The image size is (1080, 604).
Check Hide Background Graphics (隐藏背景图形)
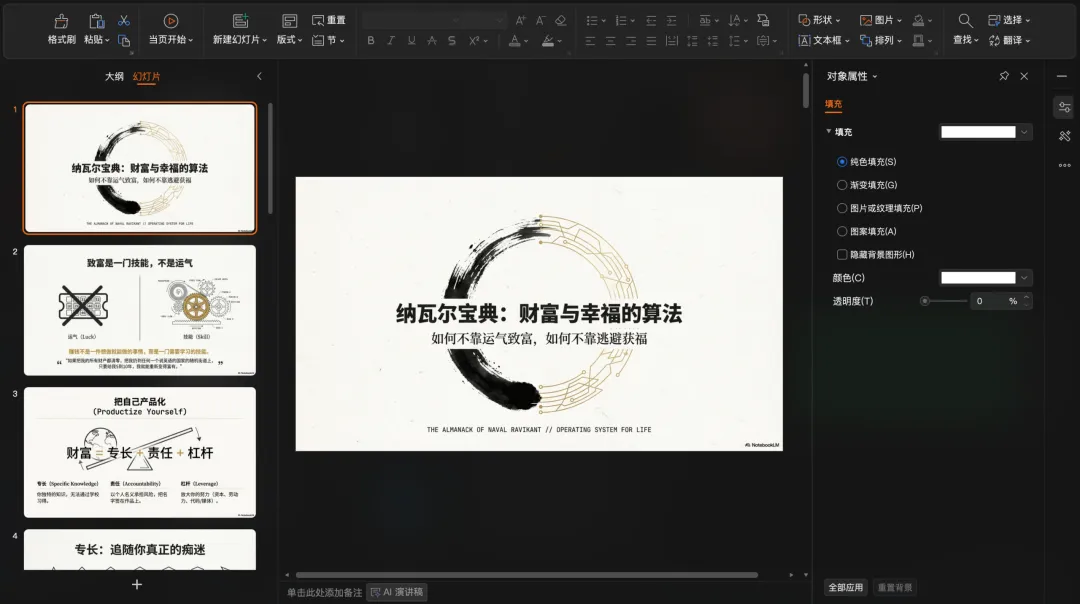pos(842,254)
